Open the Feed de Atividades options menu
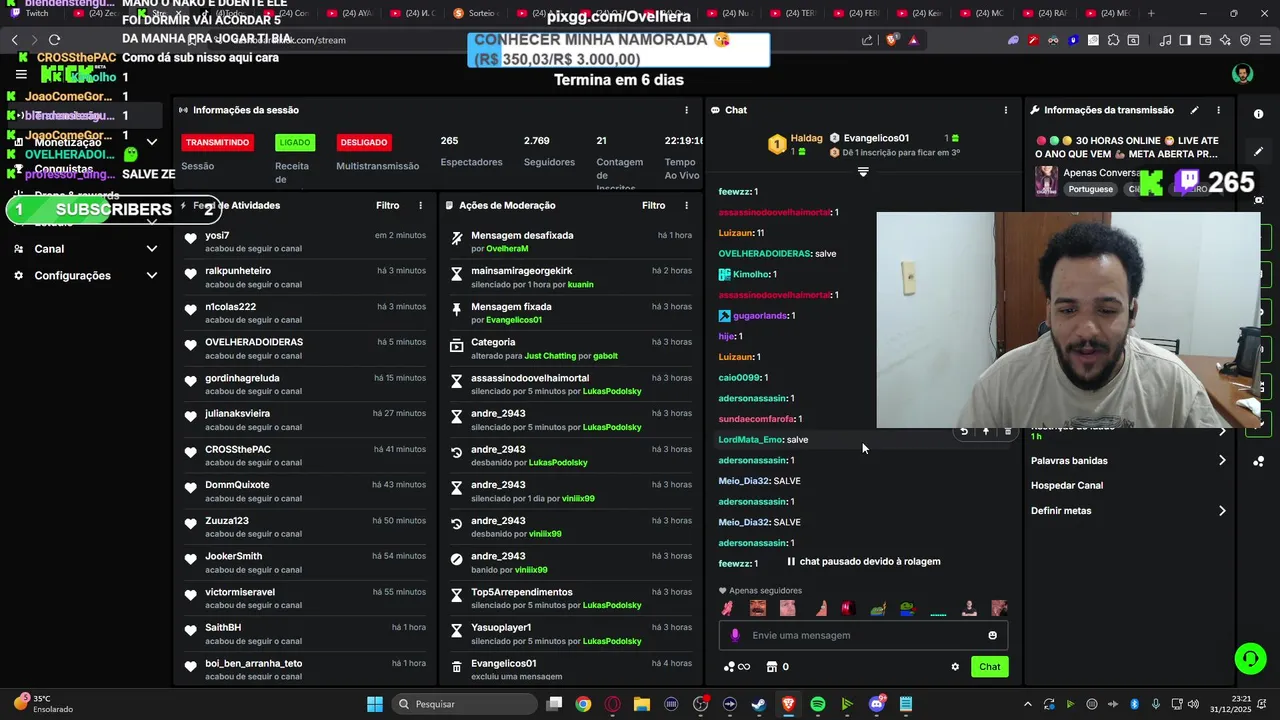The width and height of the screenshot is (1280, 720). coord(420,205)
